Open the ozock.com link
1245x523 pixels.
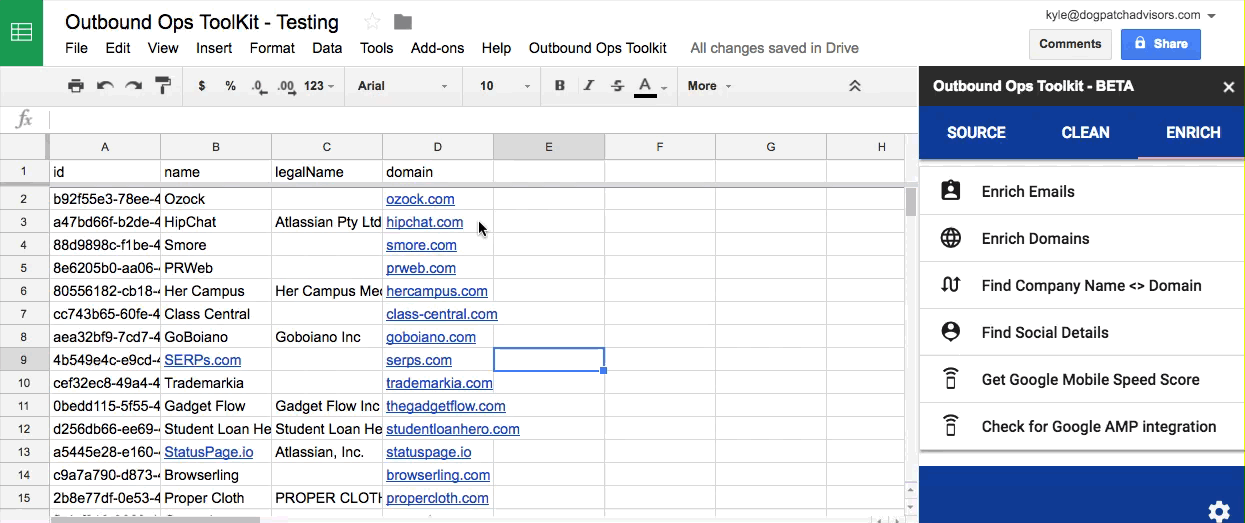coord(420,199)
